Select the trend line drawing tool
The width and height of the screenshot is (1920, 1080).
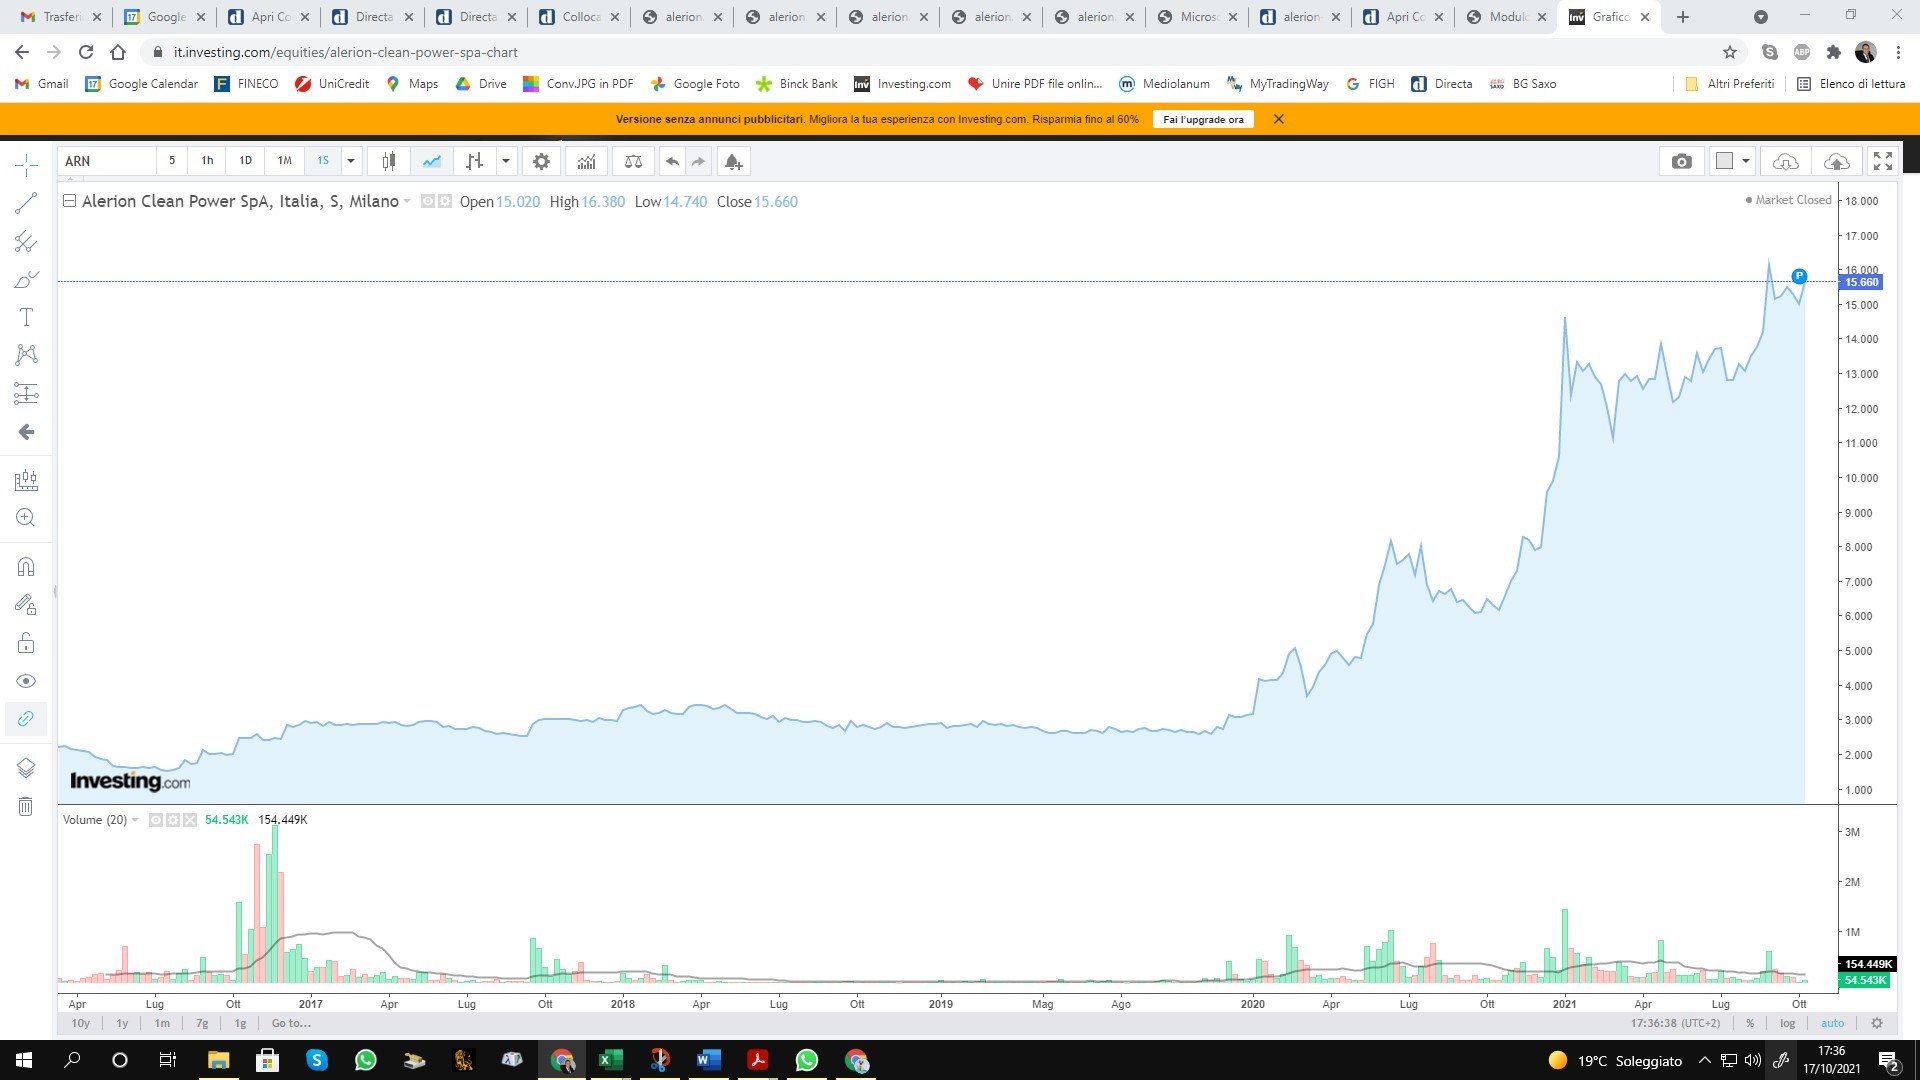point(26,203)
